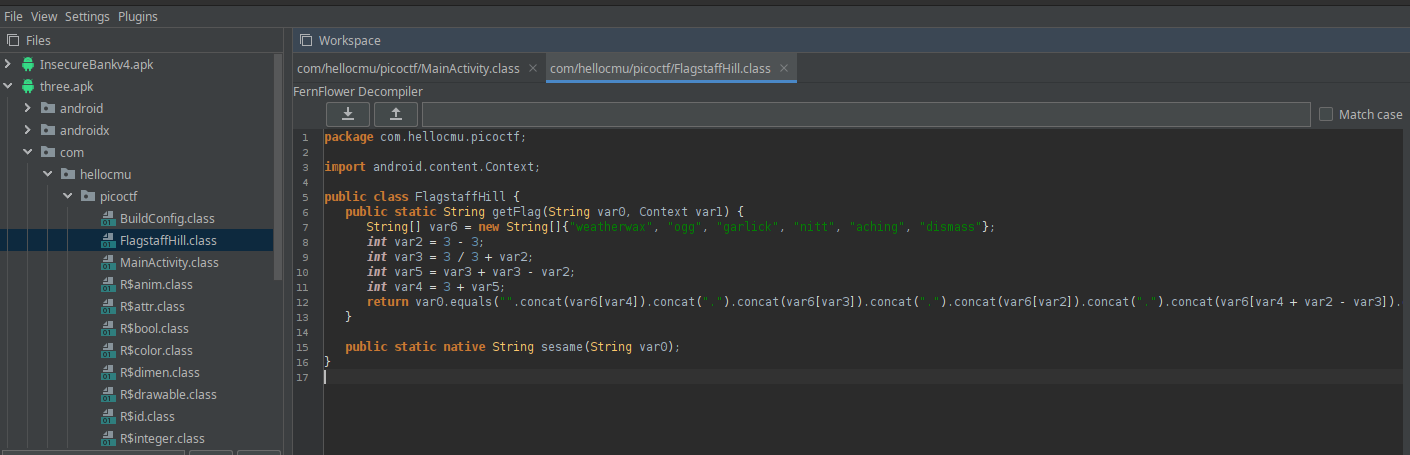The height and width of the screenshot is (455, 1410).
Task: Click the R$dimen.class file icon
Action: pos(108,372)
